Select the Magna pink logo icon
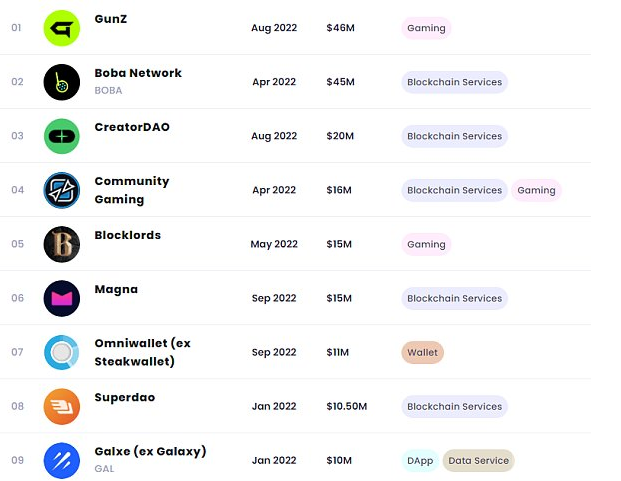Viewport: 621px width, 481px height. coord(61,298)
